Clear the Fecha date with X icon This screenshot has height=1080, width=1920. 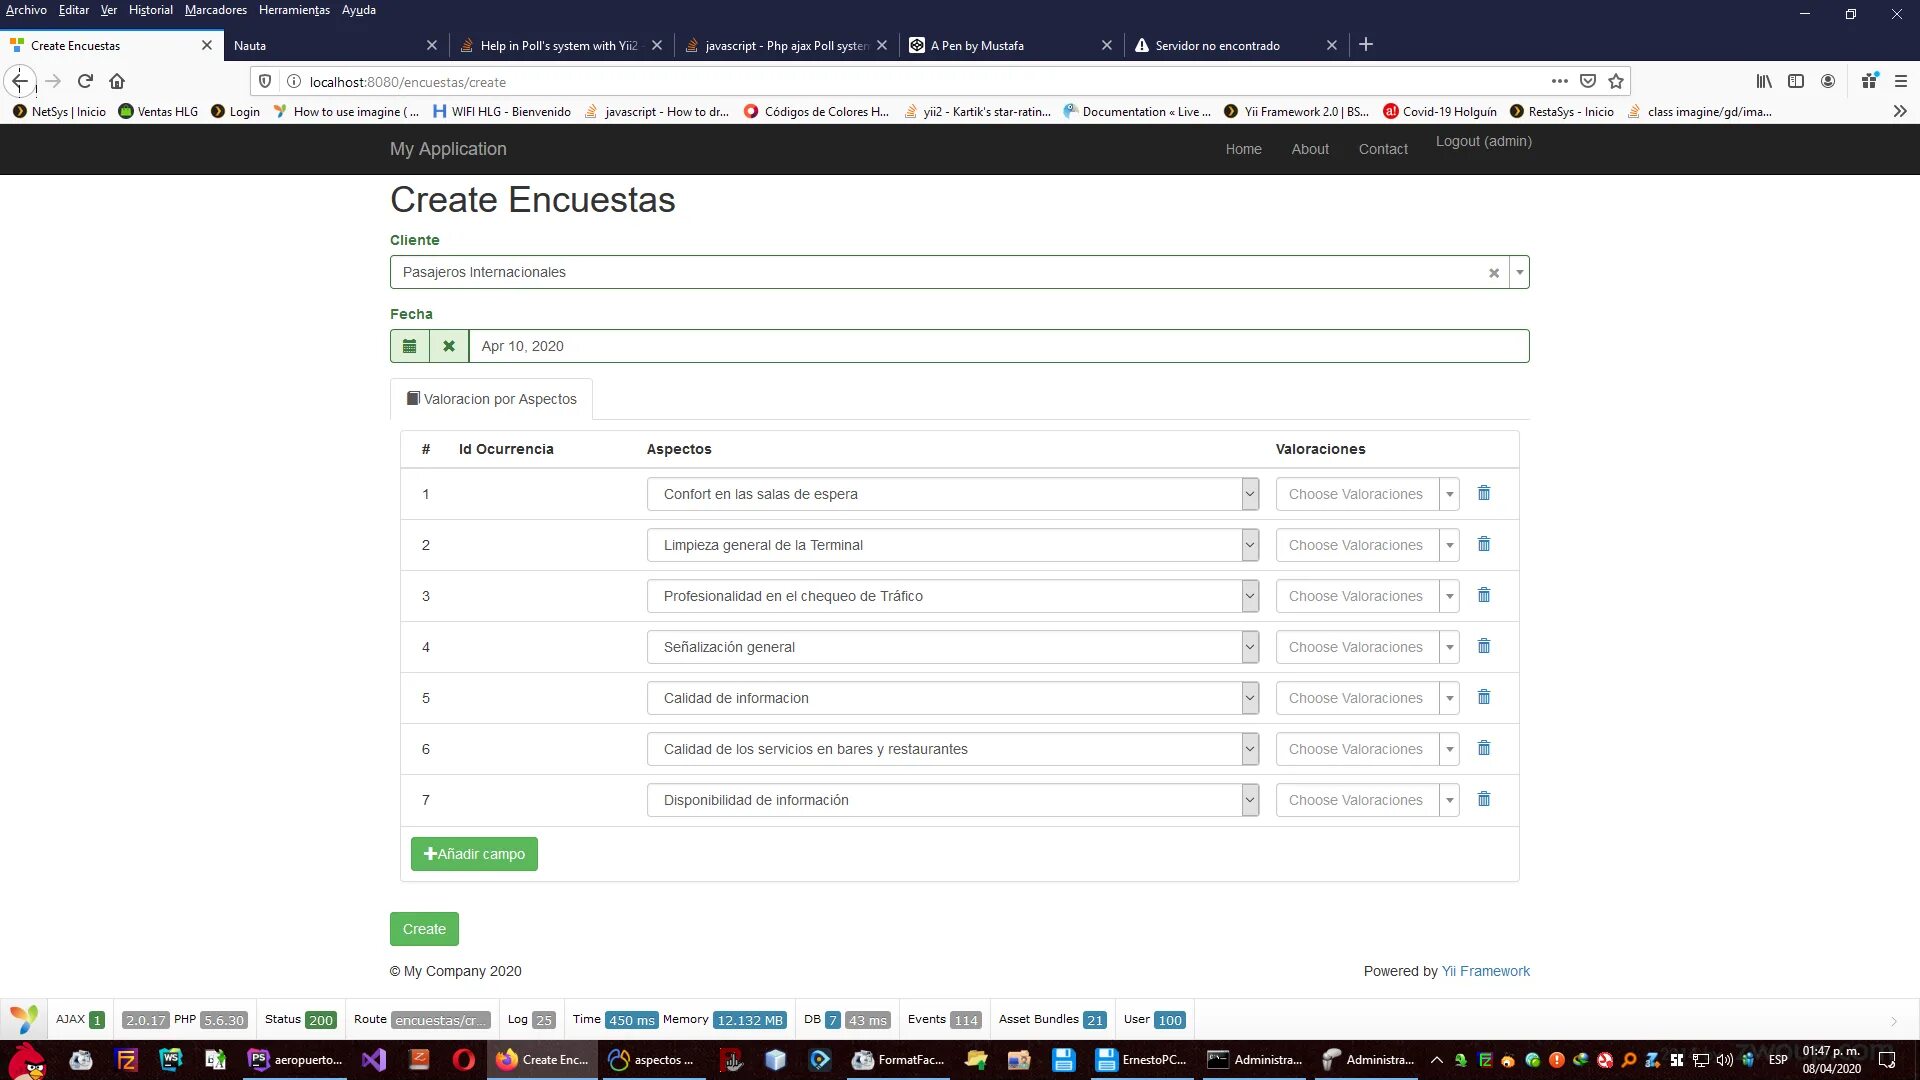pos(449,346)
